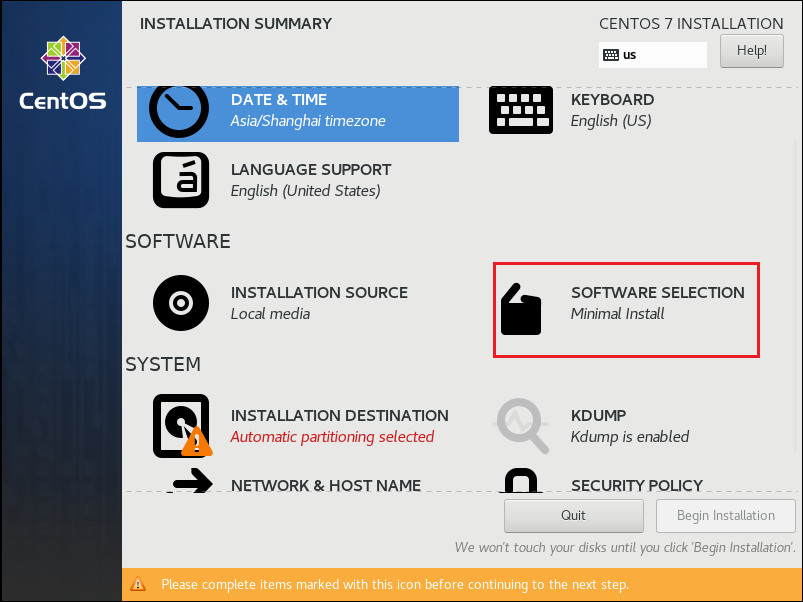The width and height of the screenshot is (803, 602).
Task: Click the English (US) keyboard text
Action: pyautogui.click(x=611, y=121)
